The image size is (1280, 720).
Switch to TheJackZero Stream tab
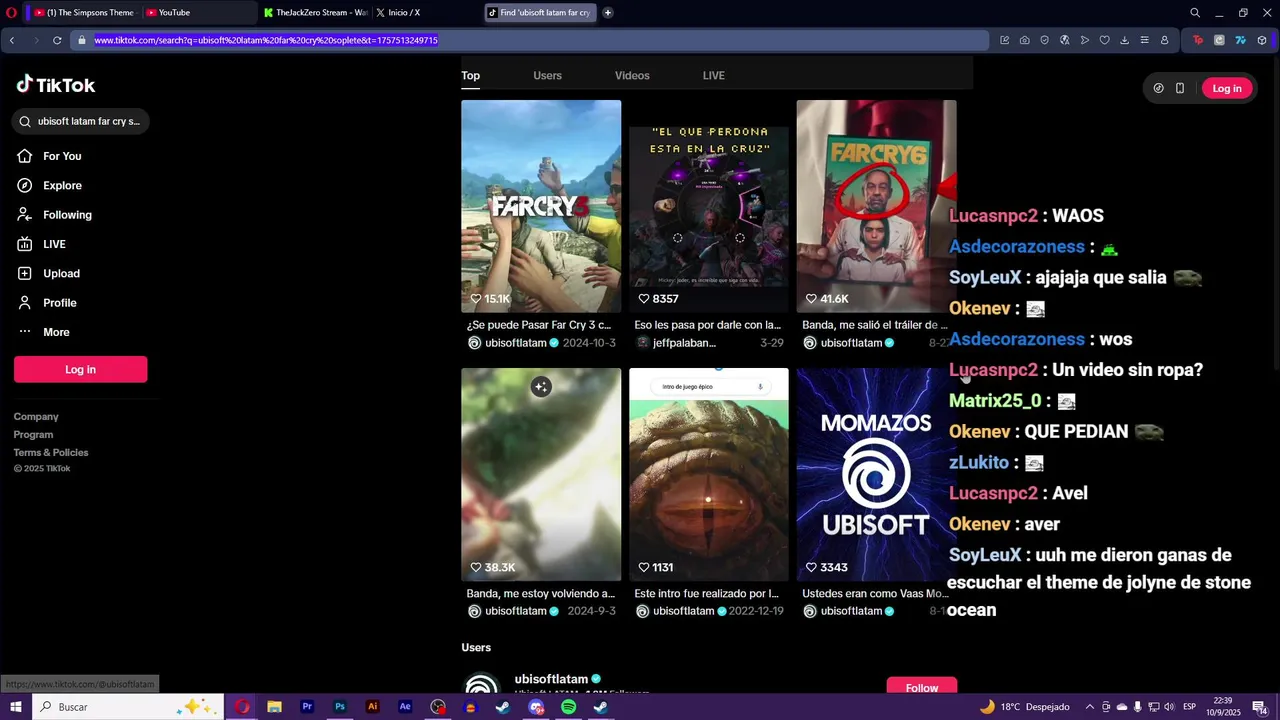[315, 13]
